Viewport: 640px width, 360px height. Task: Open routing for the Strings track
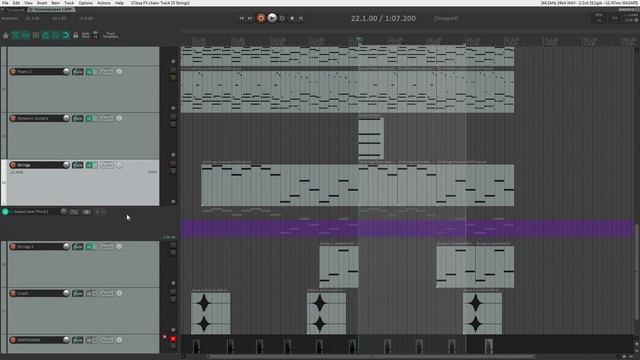coord(78,165)
